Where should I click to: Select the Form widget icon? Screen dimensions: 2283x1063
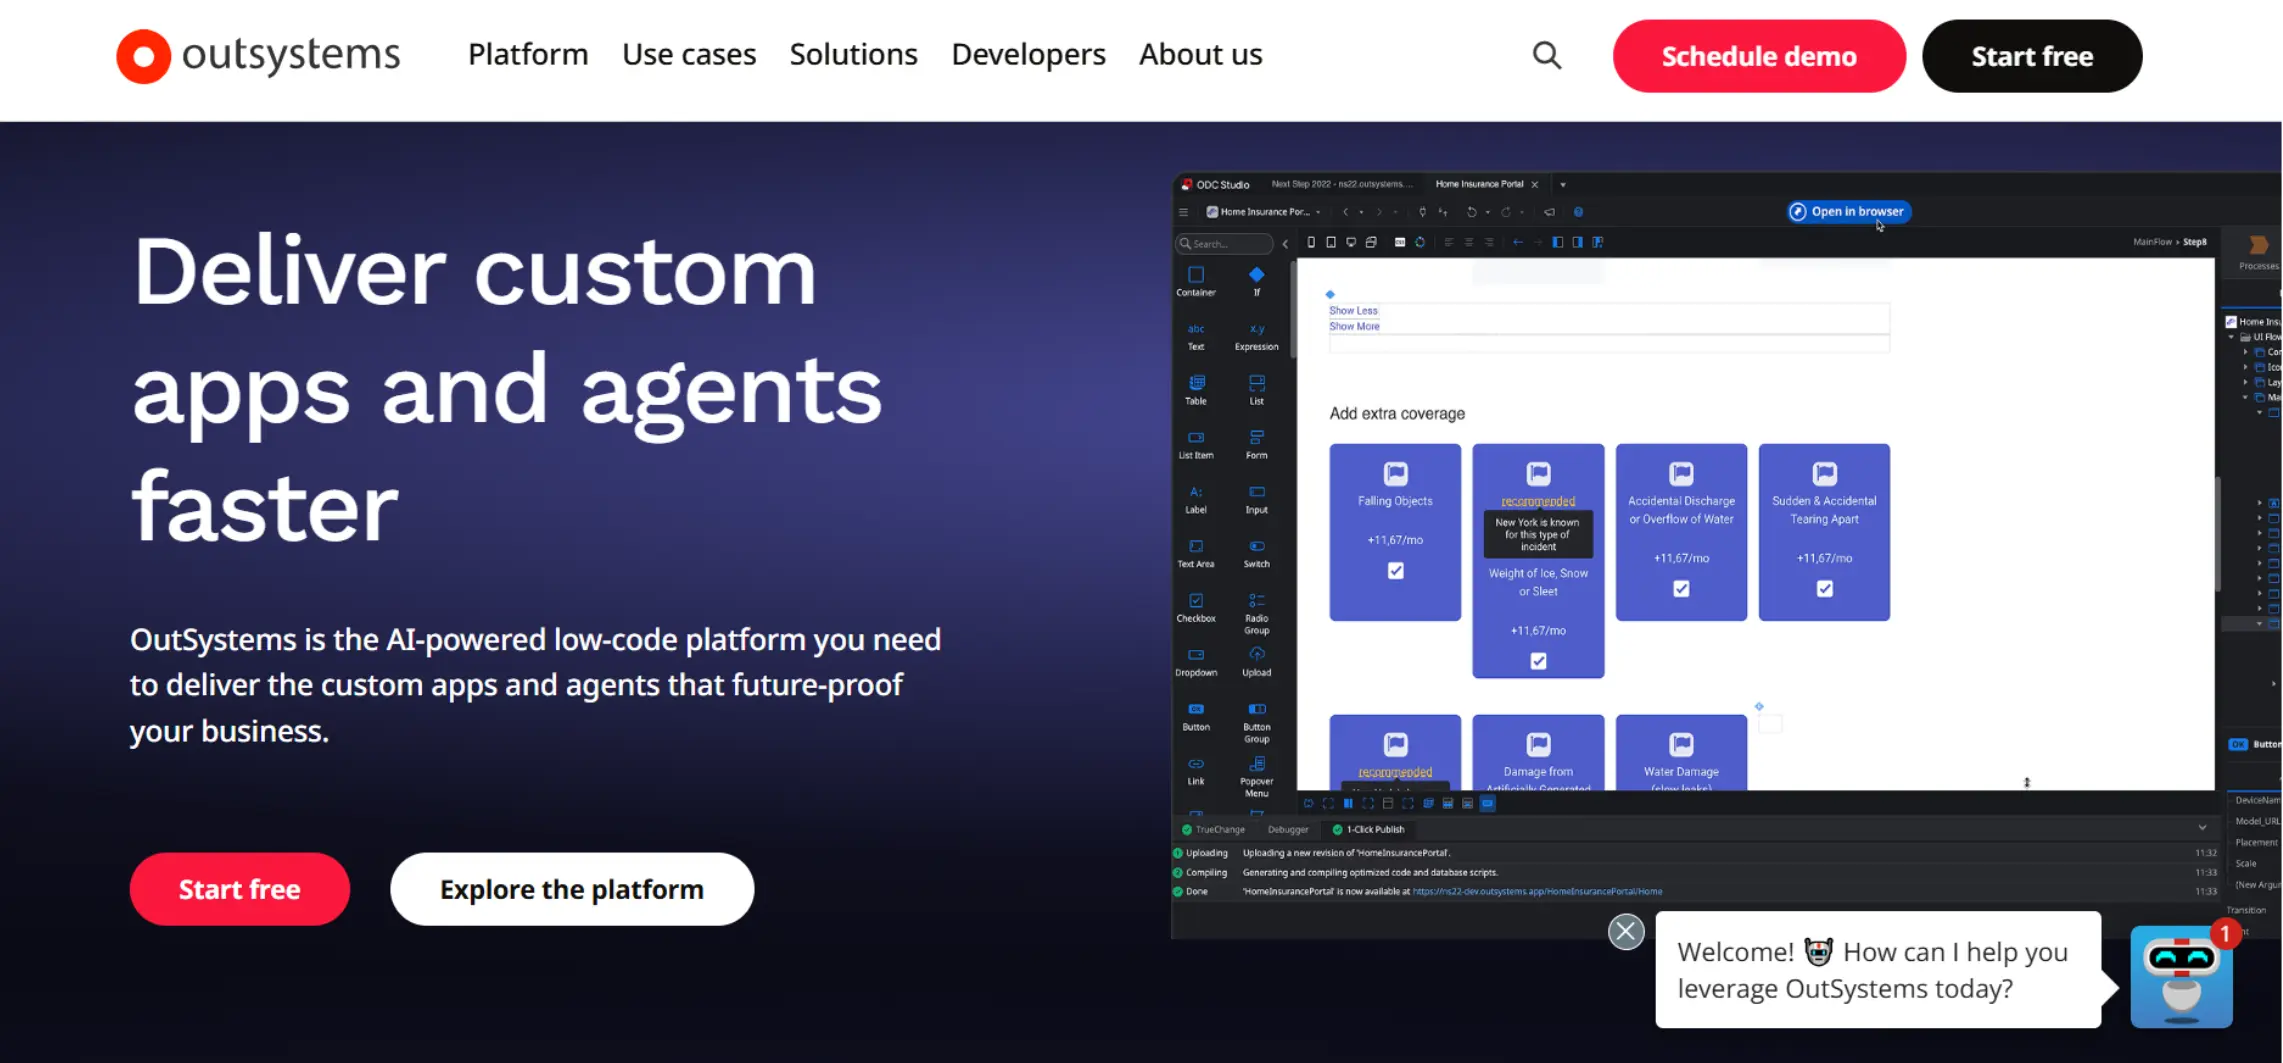1256,436
